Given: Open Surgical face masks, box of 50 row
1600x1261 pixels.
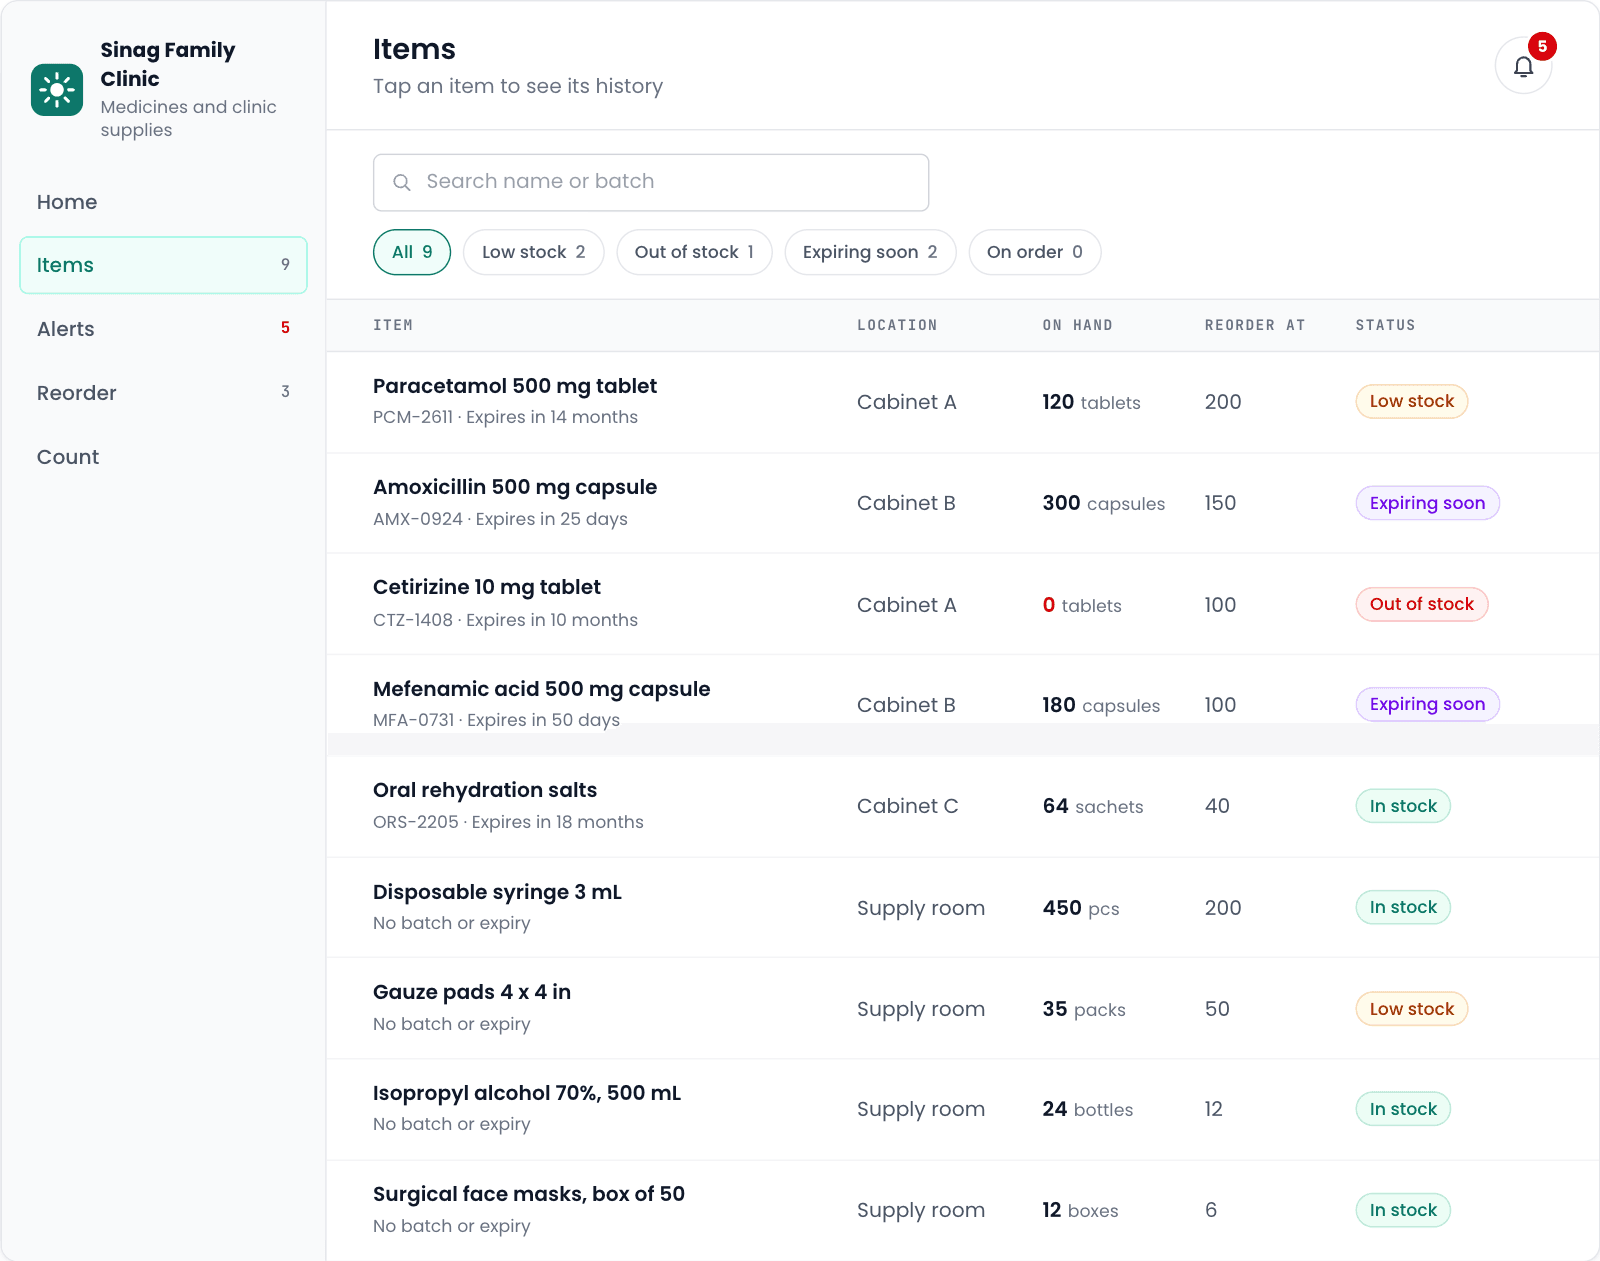Looking at the screenshot, I should click(962, 1210).
